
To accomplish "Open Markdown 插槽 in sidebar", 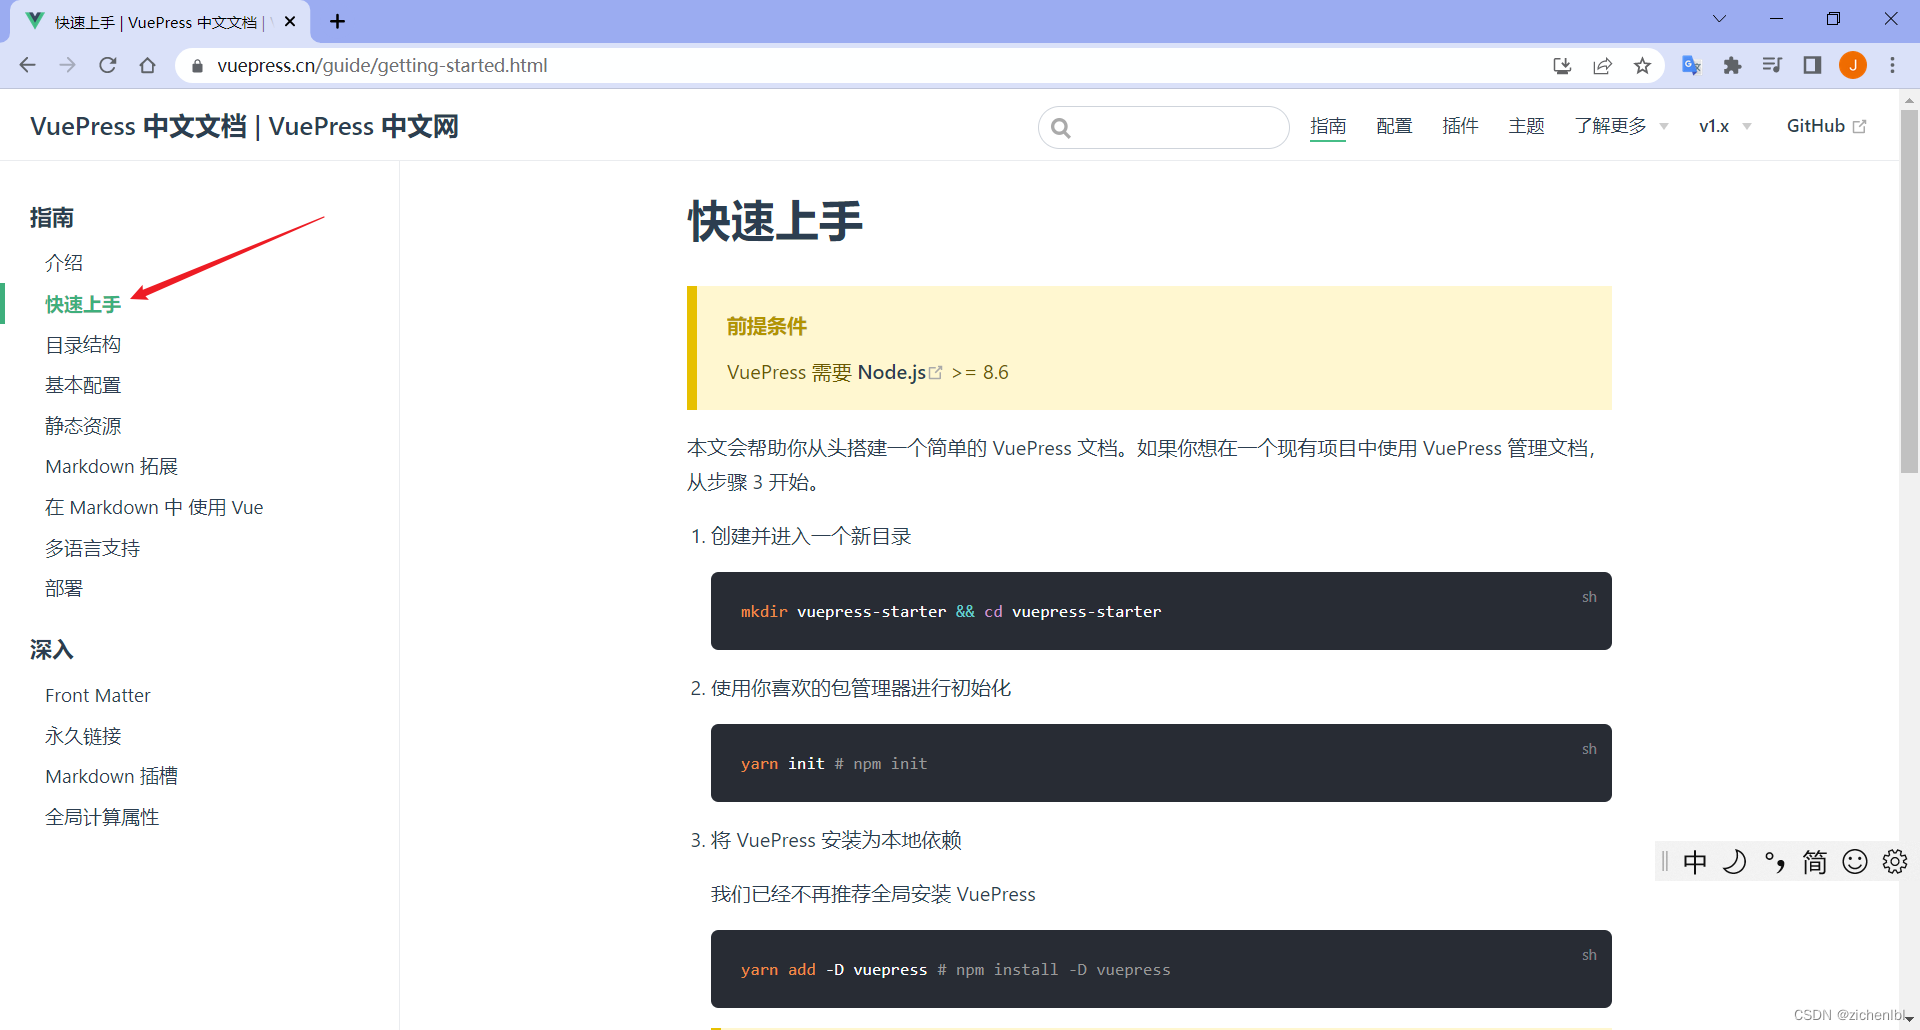I will pyautogui.click(x=111, y=776).
